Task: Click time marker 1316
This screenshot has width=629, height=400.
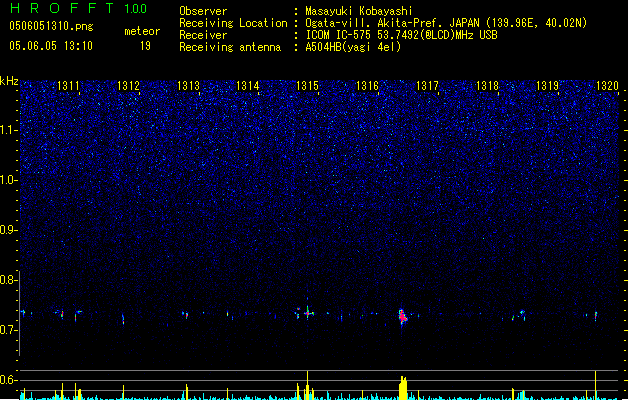Action: [x=367, y=86]
